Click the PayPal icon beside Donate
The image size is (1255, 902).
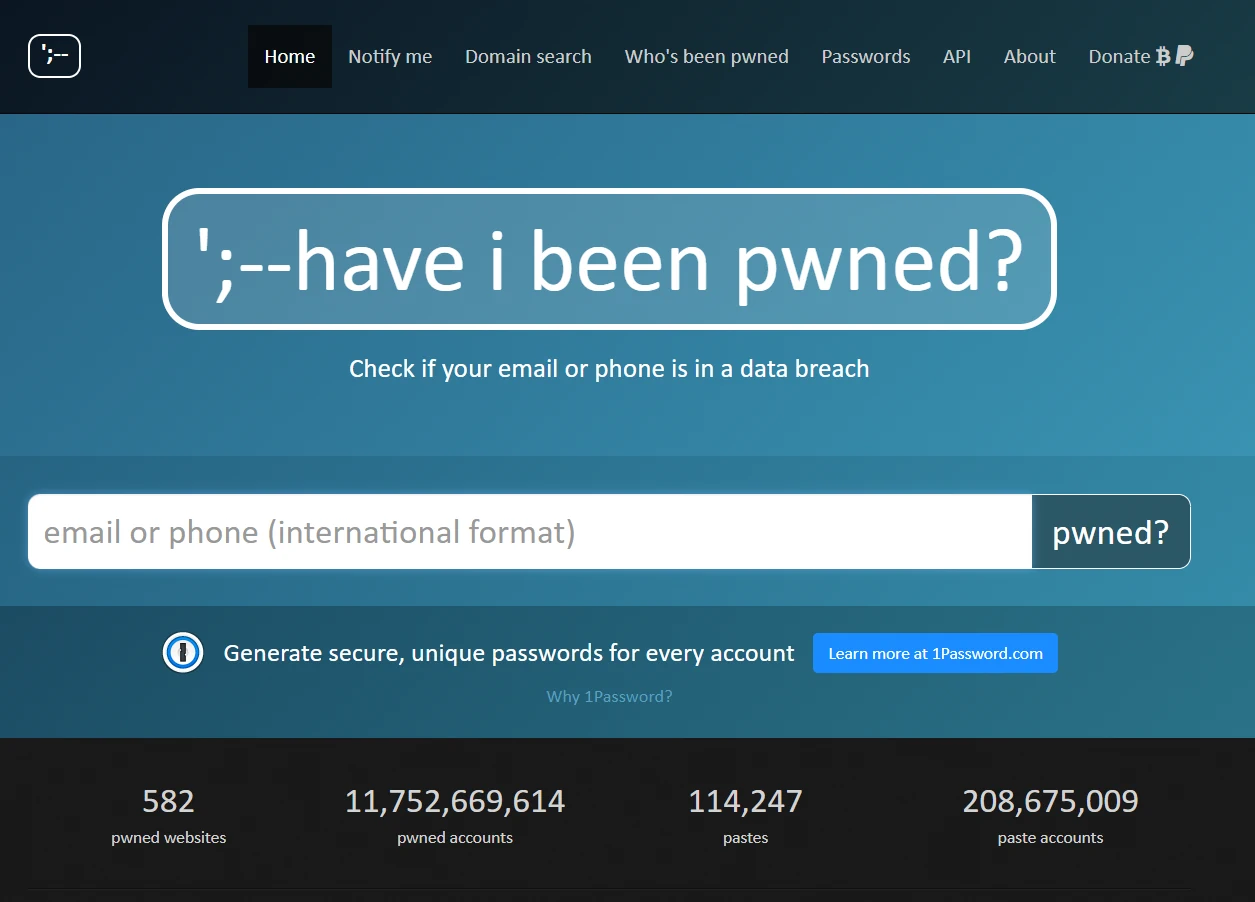(x=1185, y=56)
